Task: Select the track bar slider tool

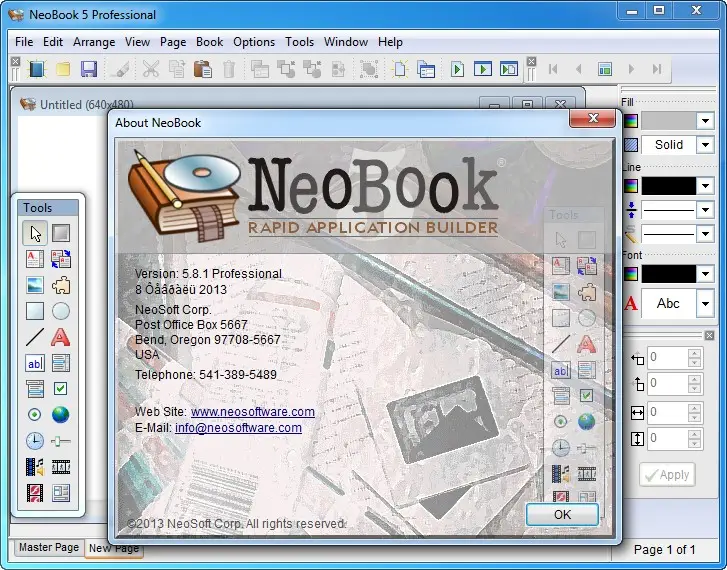Action: [61, 441]
